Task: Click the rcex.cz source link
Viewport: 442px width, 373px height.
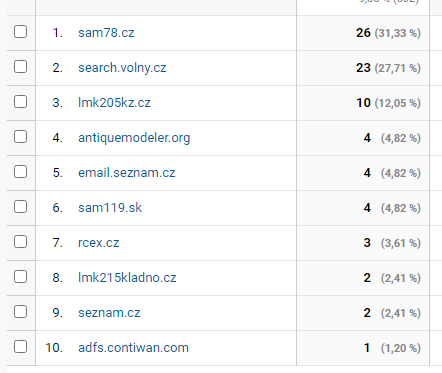Action: point(99,243)
